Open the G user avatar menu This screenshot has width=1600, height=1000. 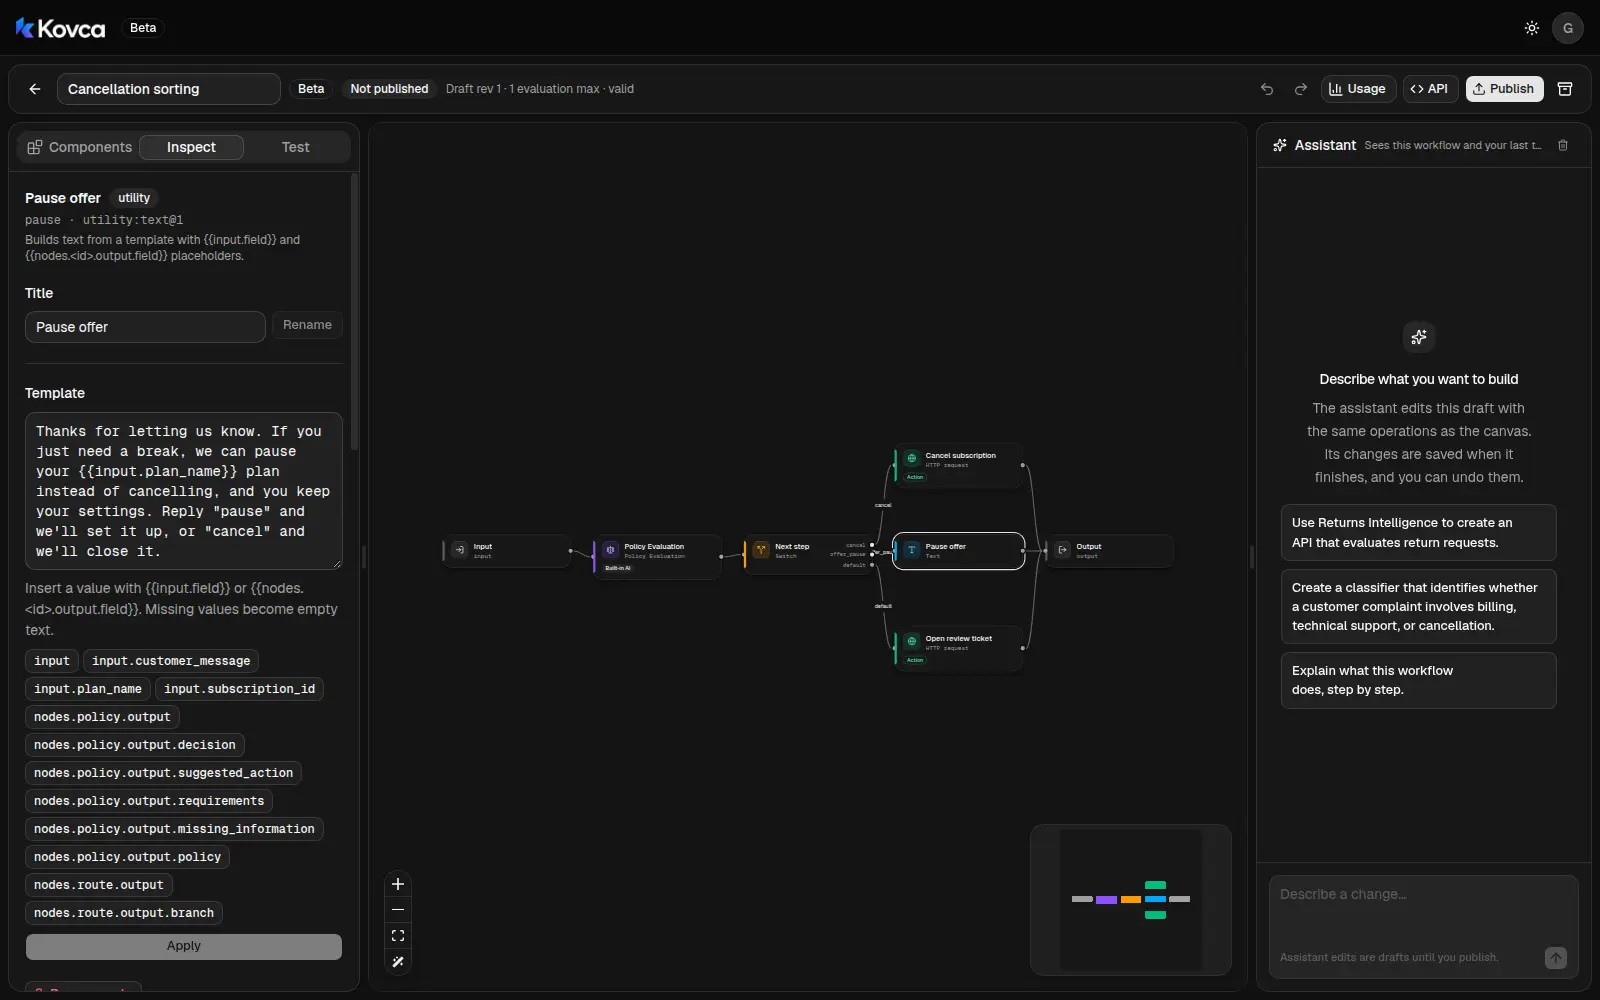pyautogui.click(x=1567, y=28)
